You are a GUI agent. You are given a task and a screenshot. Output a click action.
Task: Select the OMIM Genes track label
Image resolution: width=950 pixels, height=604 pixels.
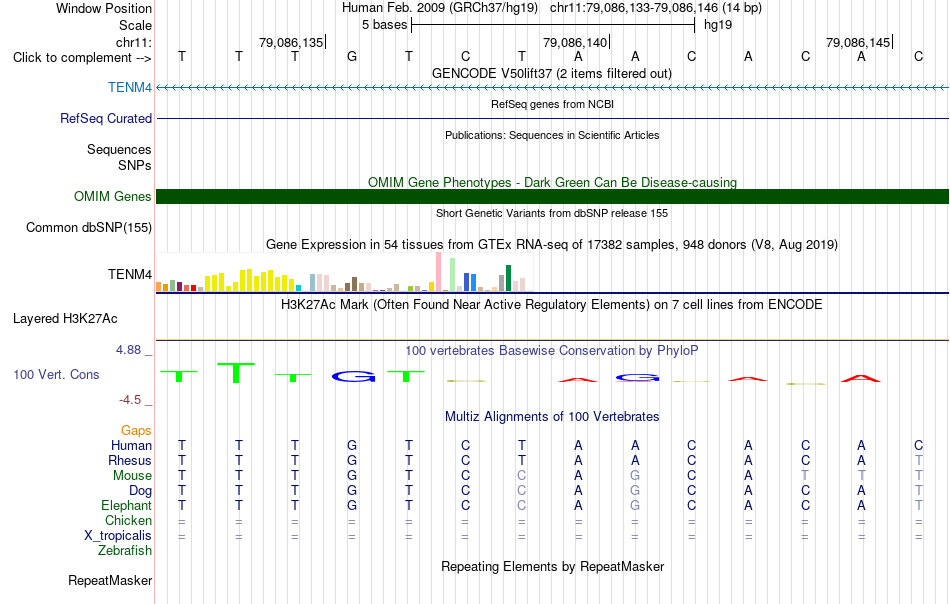pyautogui.click(x=113, y=196)
